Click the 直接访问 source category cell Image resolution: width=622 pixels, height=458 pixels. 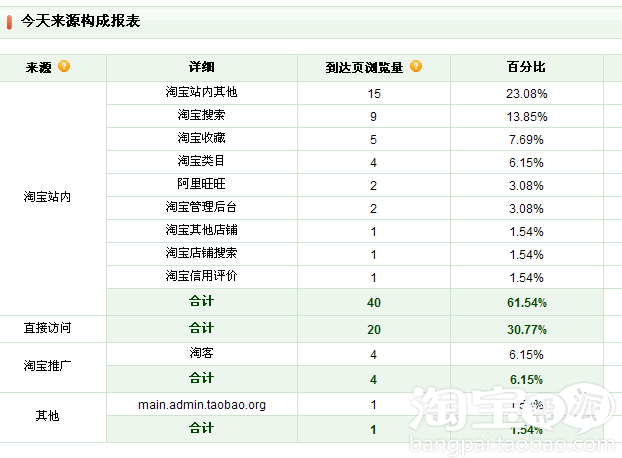(x=47, y=328)
